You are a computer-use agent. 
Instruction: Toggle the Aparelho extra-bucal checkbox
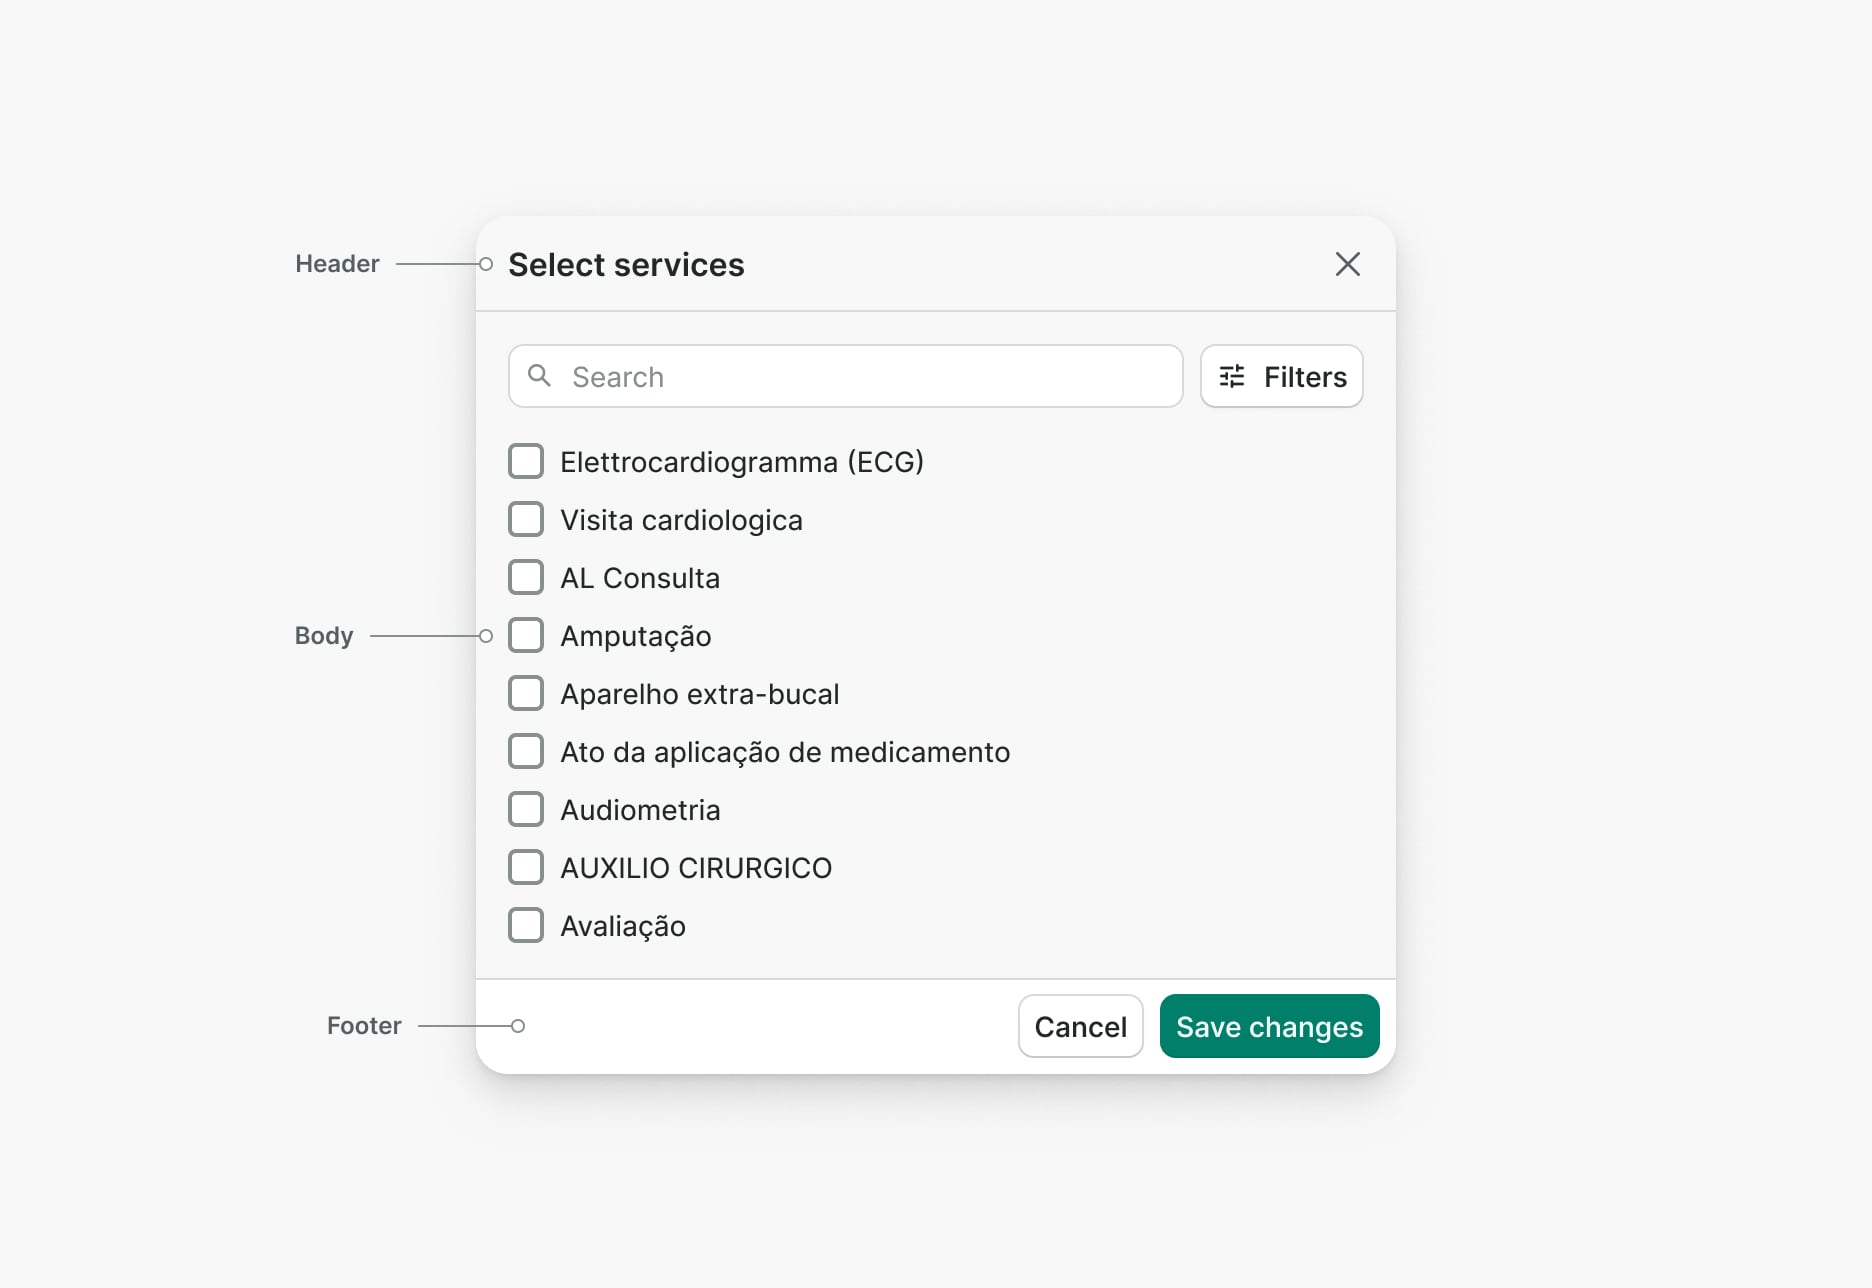(x=526, y=694)
